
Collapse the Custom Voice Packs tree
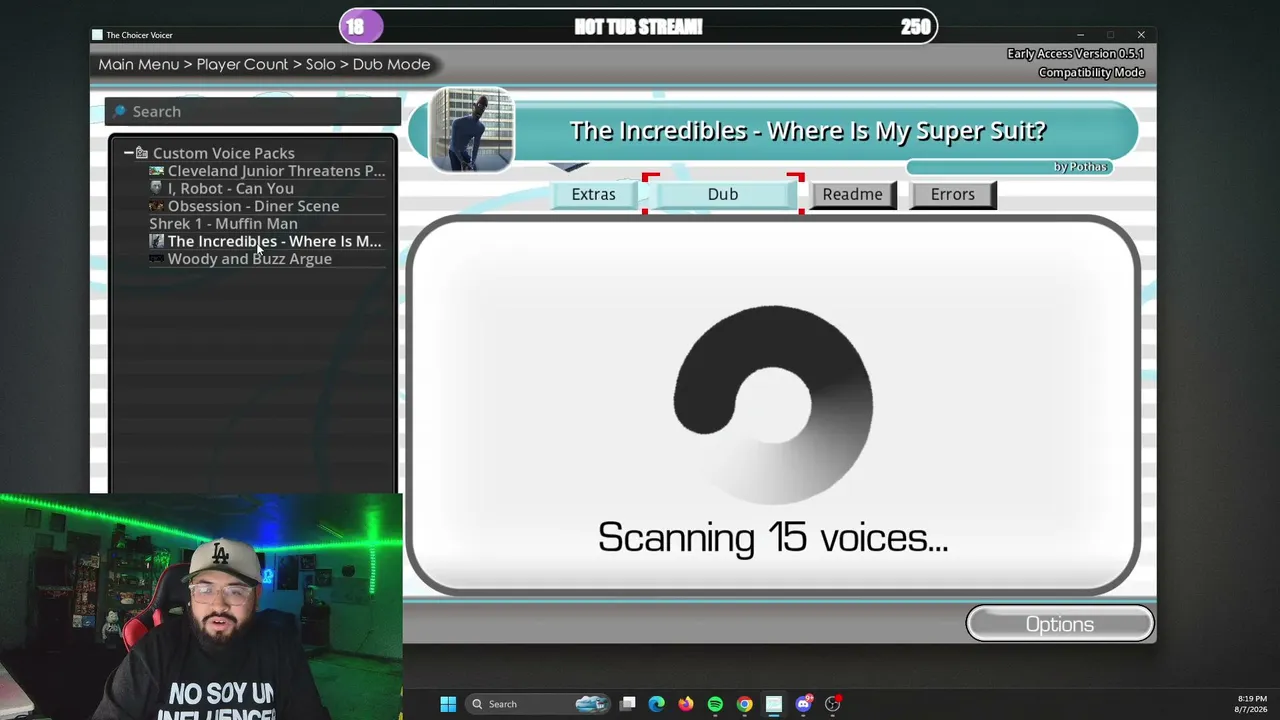[x=128, y=153]
